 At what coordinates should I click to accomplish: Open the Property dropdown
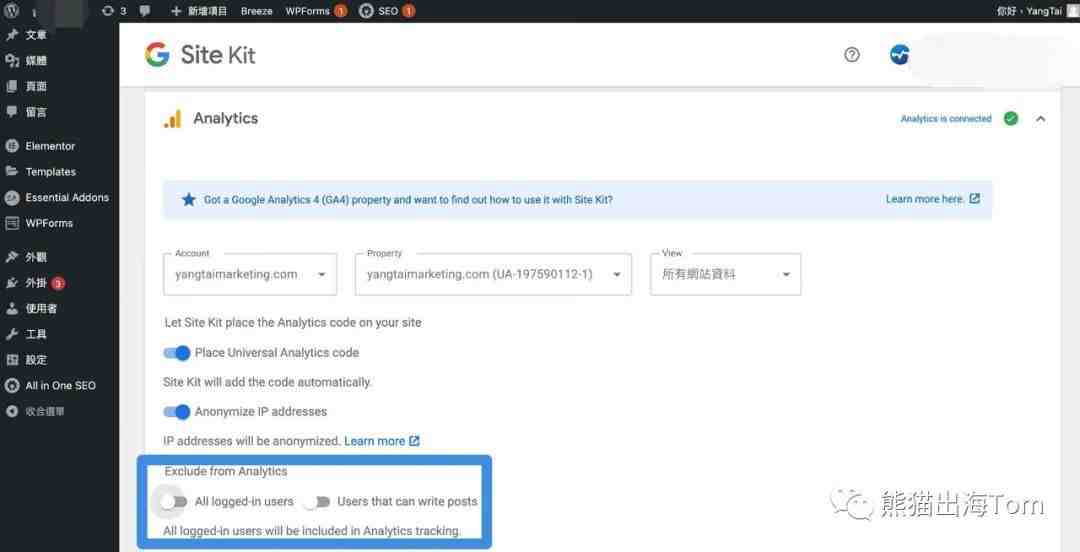(493, 274)
